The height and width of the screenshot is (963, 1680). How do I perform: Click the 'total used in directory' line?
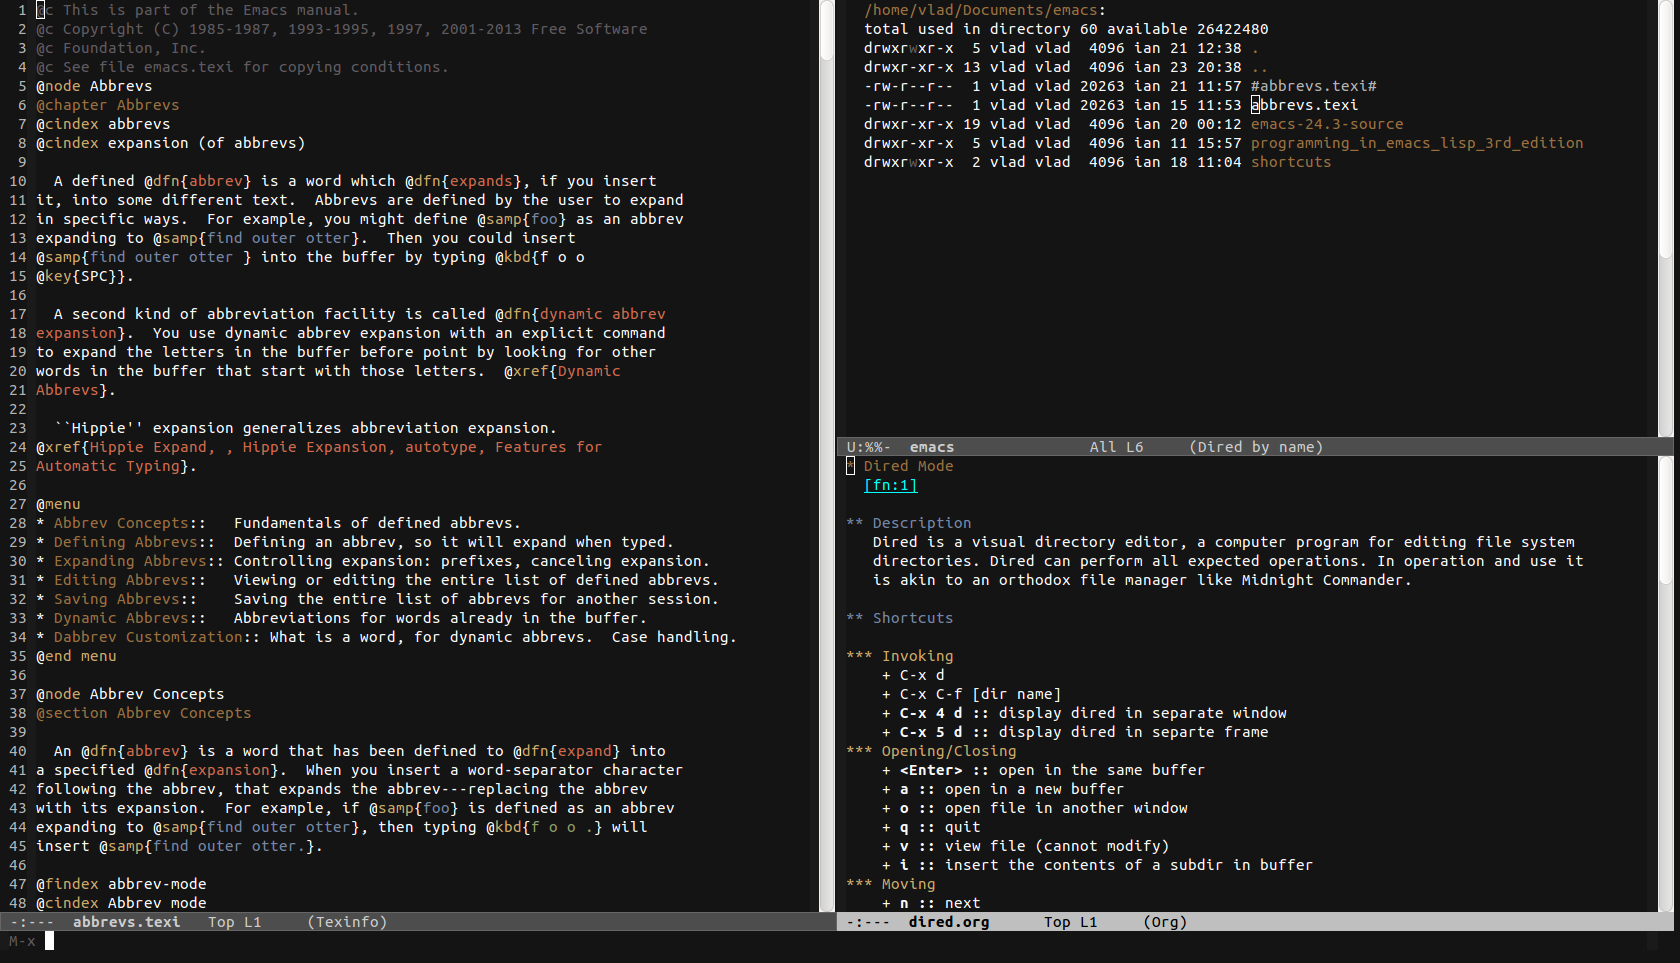[x=1066, y=29]
